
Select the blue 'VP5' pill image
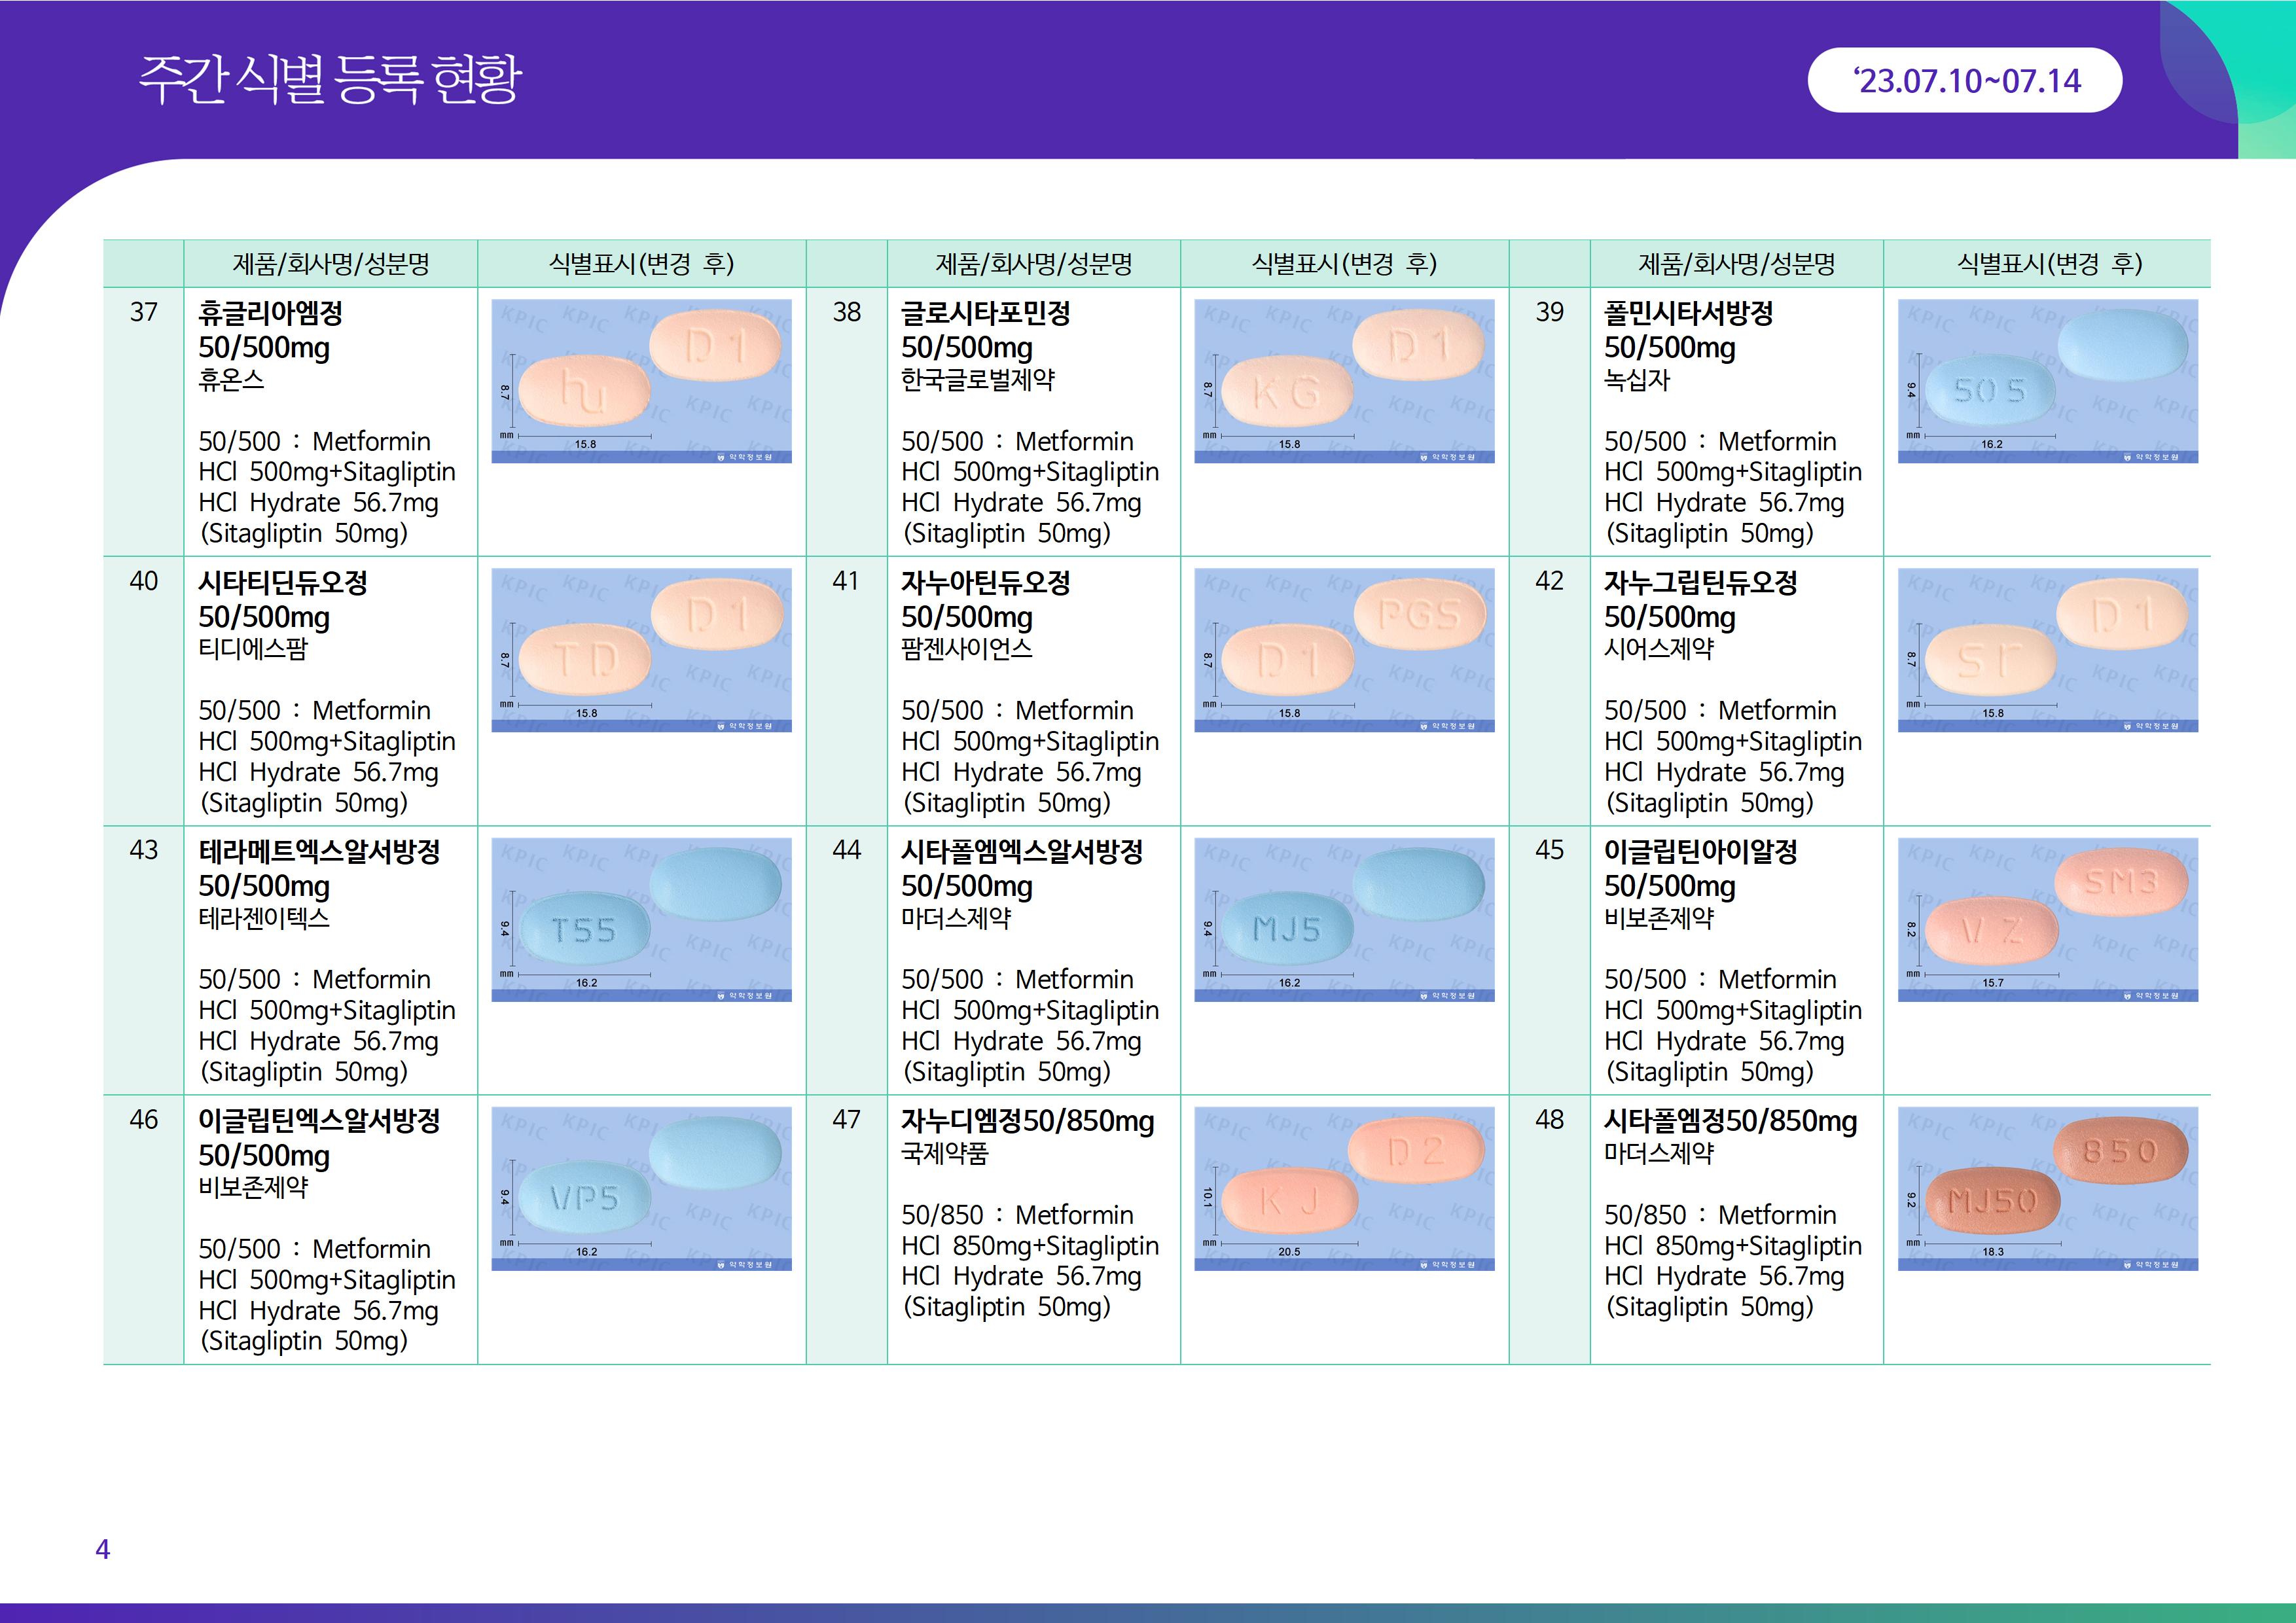[641, 1188]
